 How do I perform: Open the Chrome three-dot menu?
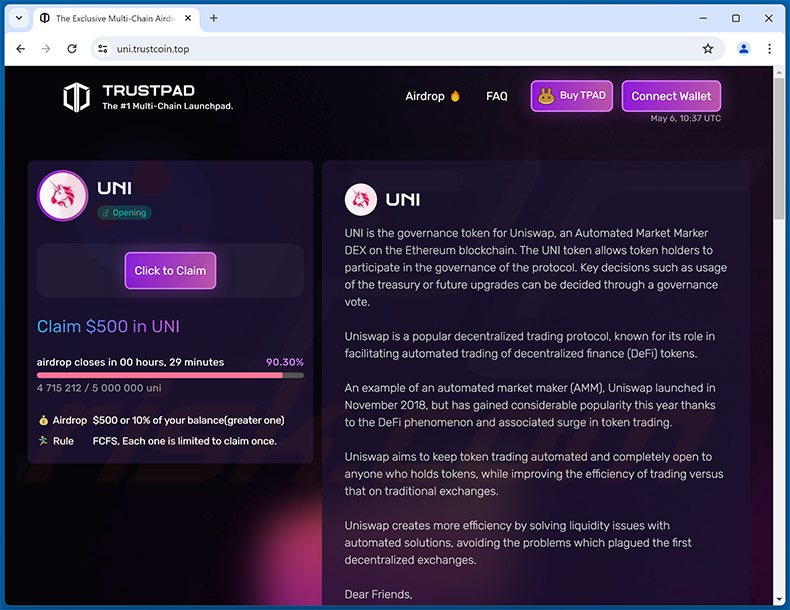pos(769,49)
